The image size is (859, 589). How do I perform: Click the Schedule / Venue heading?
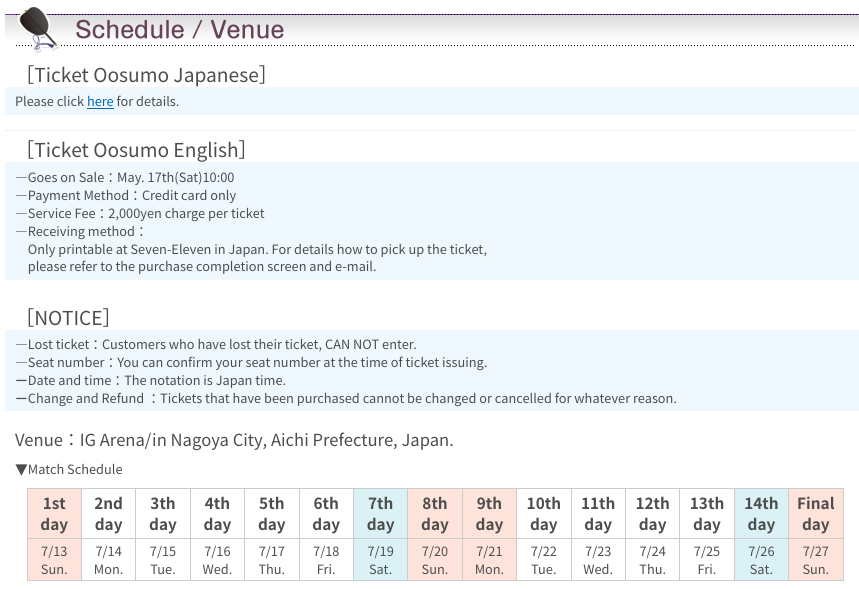click(x=180, y=30)
